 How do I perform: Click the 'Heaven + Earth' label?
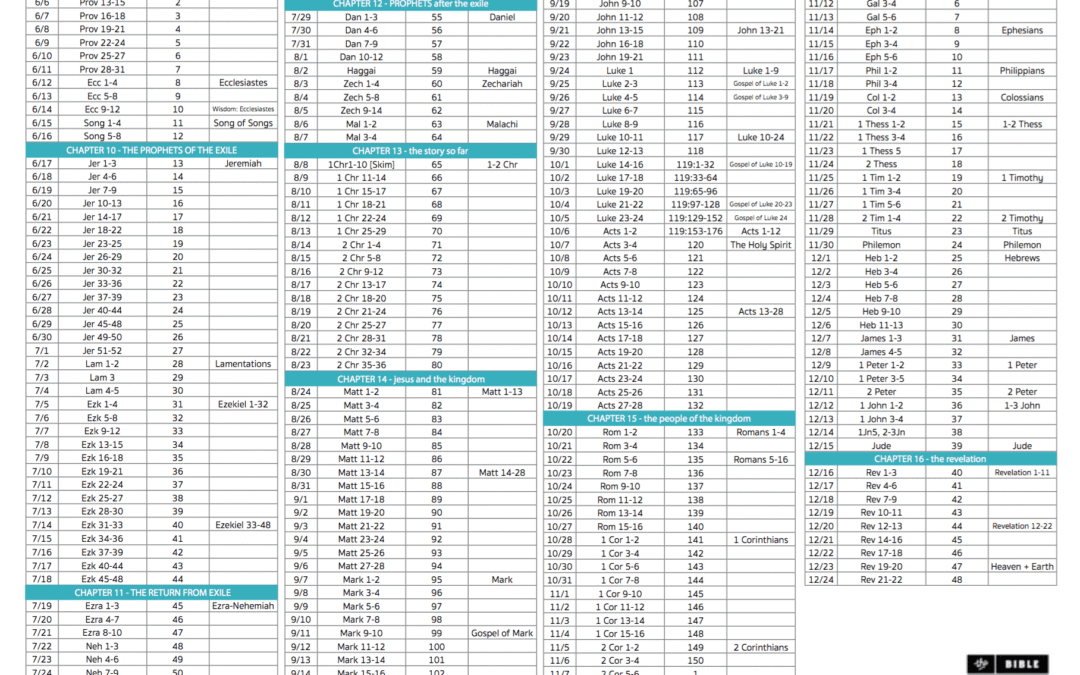coord(1021,566)
